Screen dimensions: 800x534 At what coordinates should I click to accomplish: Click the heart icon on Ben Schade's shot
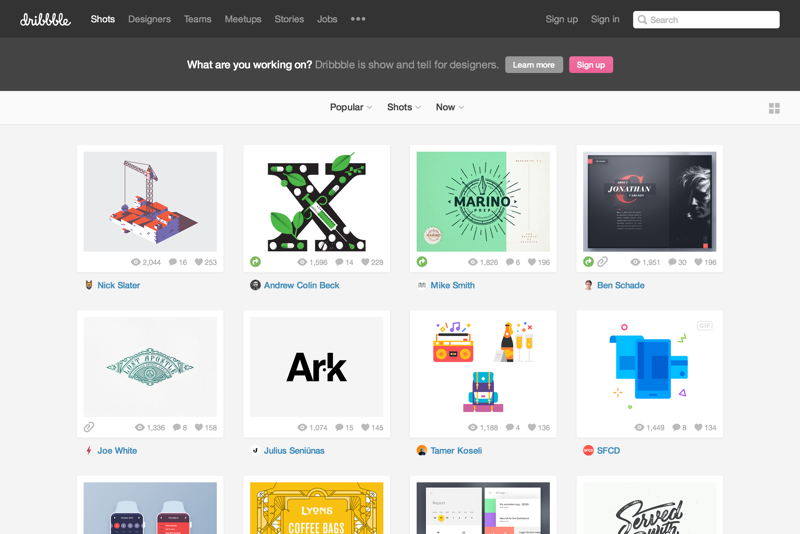click(x=698, y=262)
